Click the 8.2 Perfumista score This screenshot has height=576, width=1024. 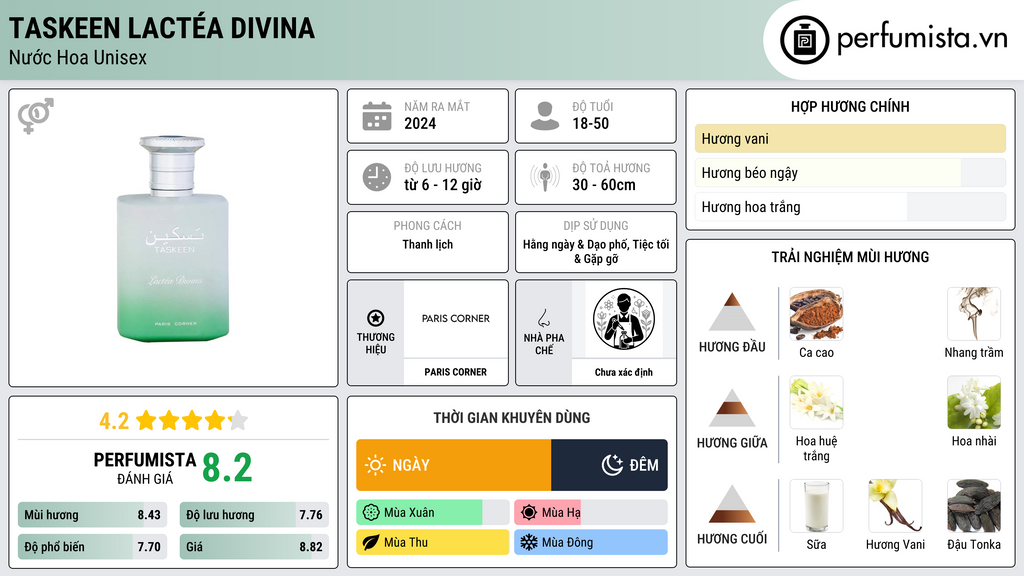[227, 468]
